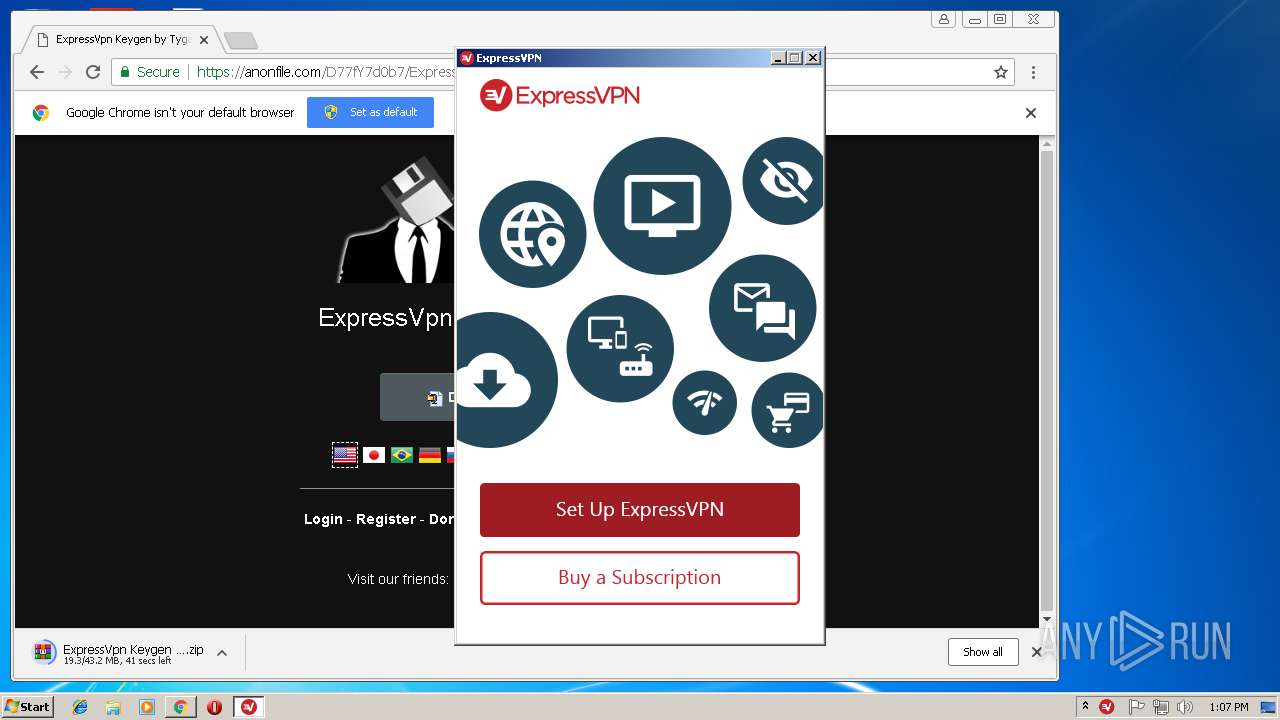The width and height of the screenshot is (1280, 720).
Task: Go back in Chrome browser
Action: point(37,72)
